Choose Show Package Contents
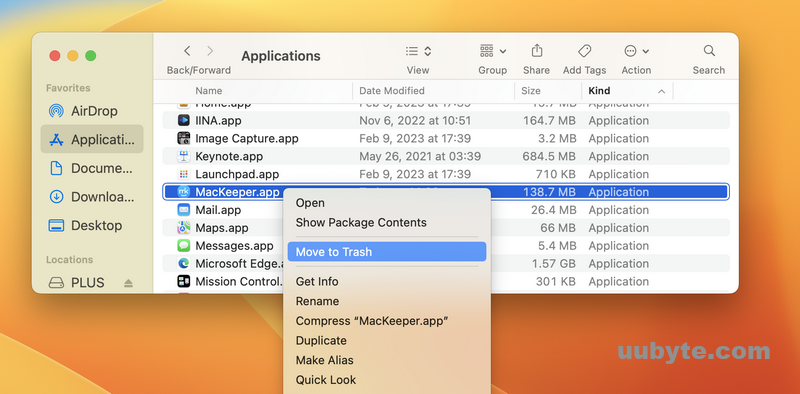The width and height of the screenshot is (800, 394). coord(387,223)
